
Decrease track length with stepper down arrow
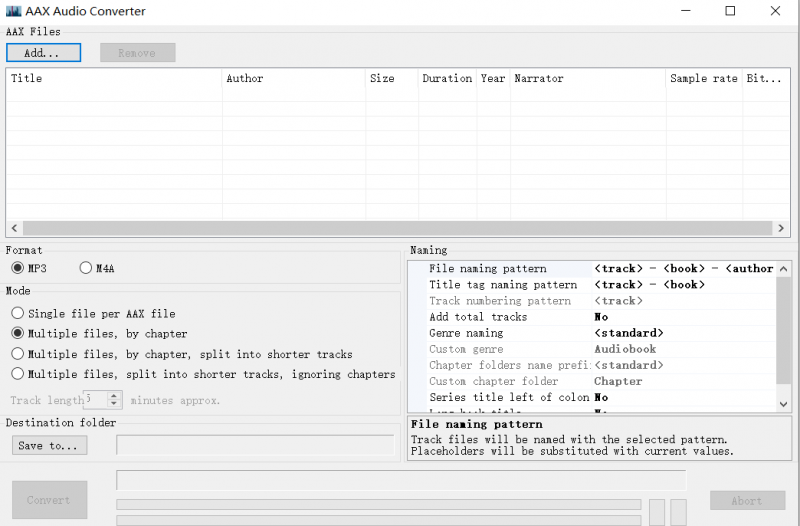[x=114, y=404]
